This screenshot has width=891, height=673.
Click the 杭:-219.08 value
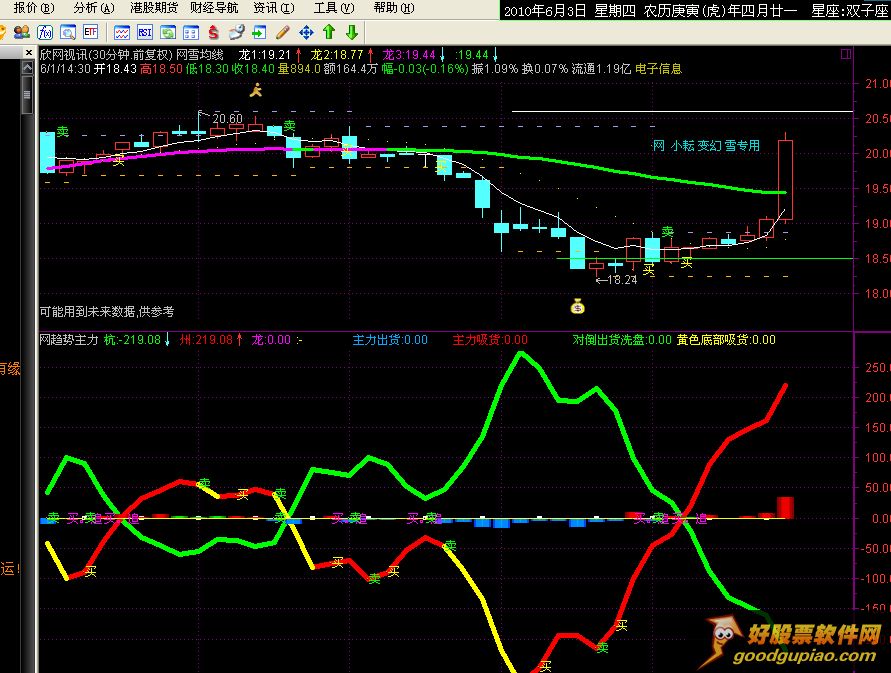point(132,340)
